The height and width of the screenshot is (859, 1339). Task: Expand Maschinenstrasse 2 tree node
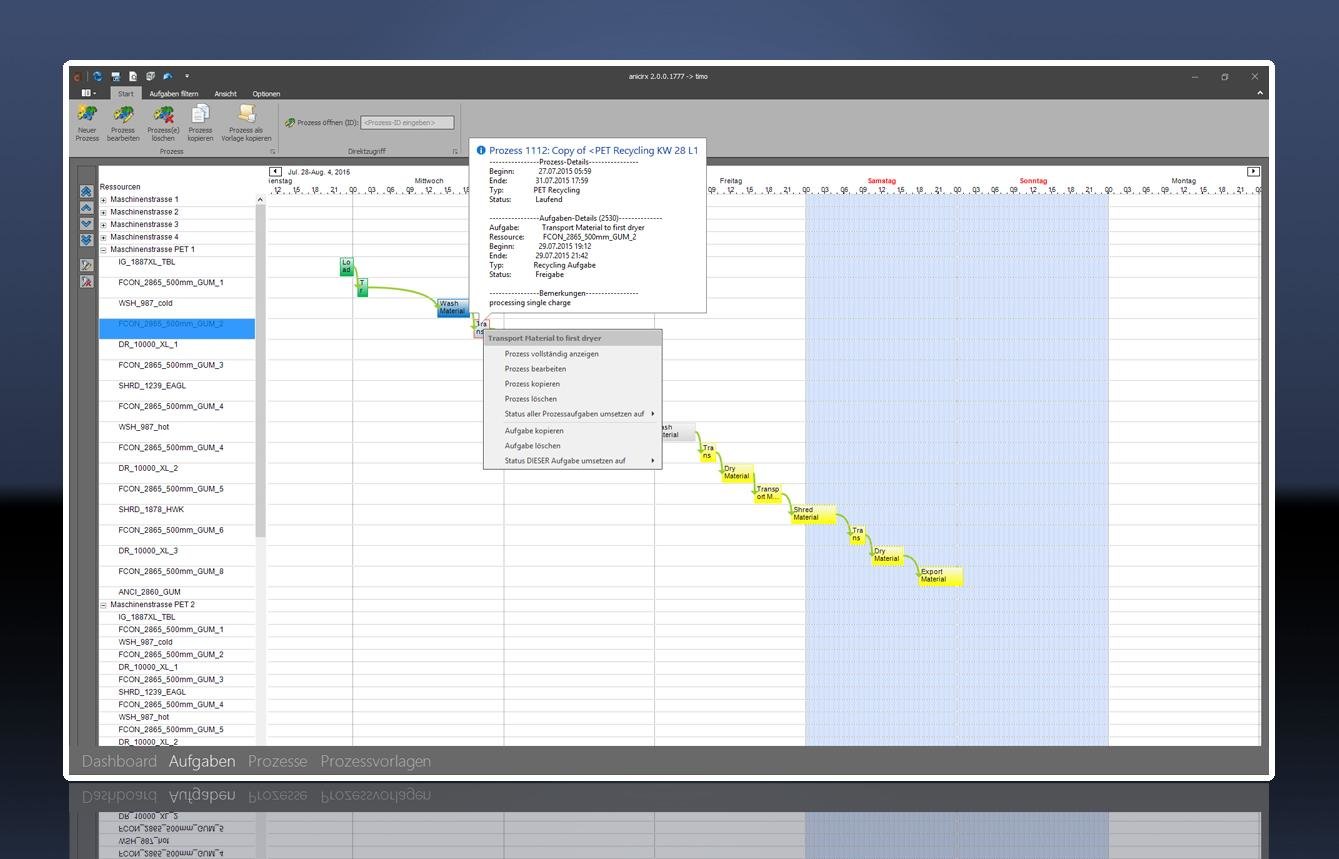(x=104, y=212)
